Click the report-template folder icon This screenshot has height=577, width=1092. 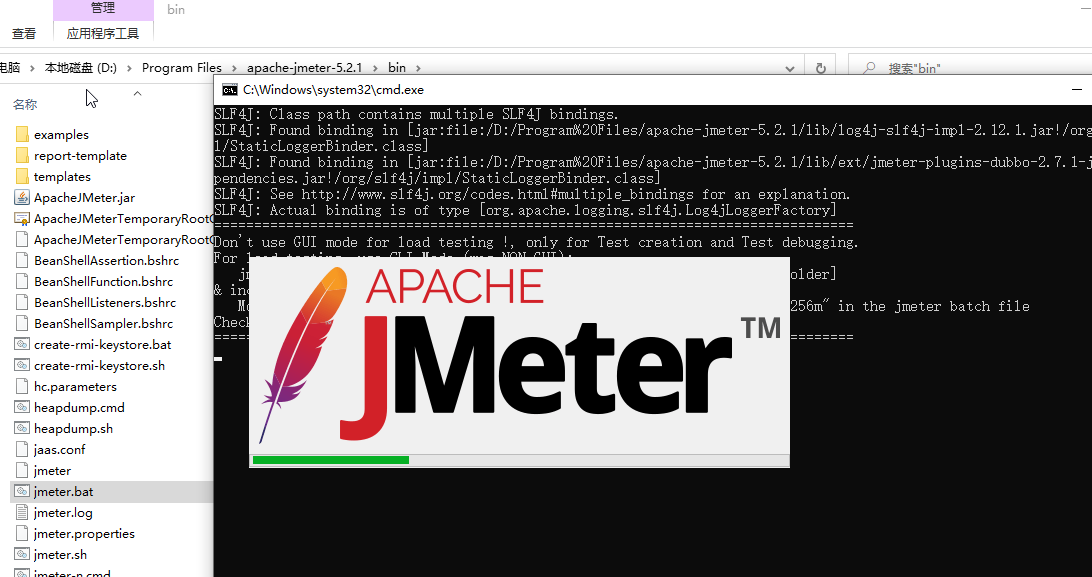point(22,155)
